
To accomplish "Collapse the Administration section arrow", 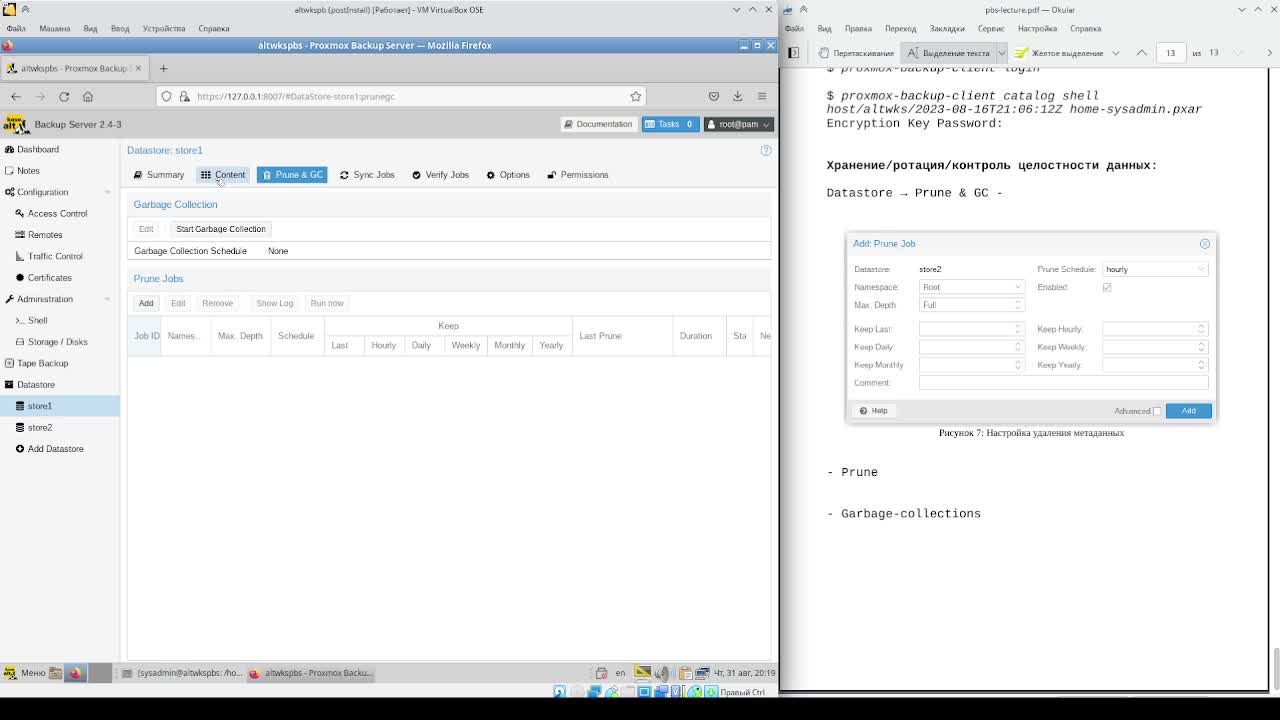I will tap(108, 299).
